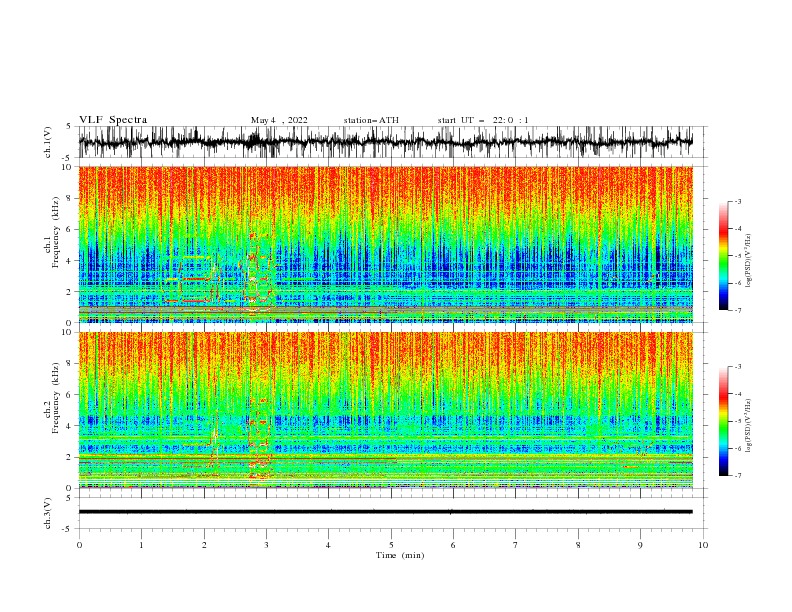Screen dimensions: 792x612
Task: Click the date label 'May 4 , 2022'
Action: pyautogui.click(x=279, y=120)
